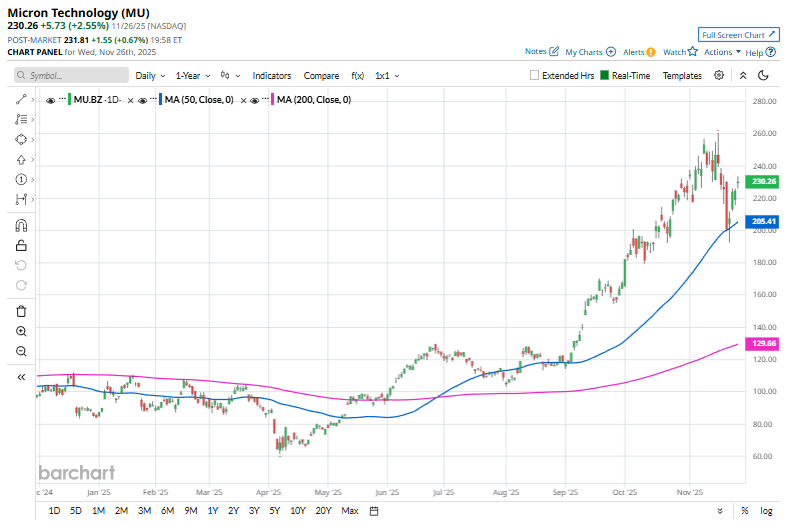
Task: Open the Indicators menu
Action: 272,75
